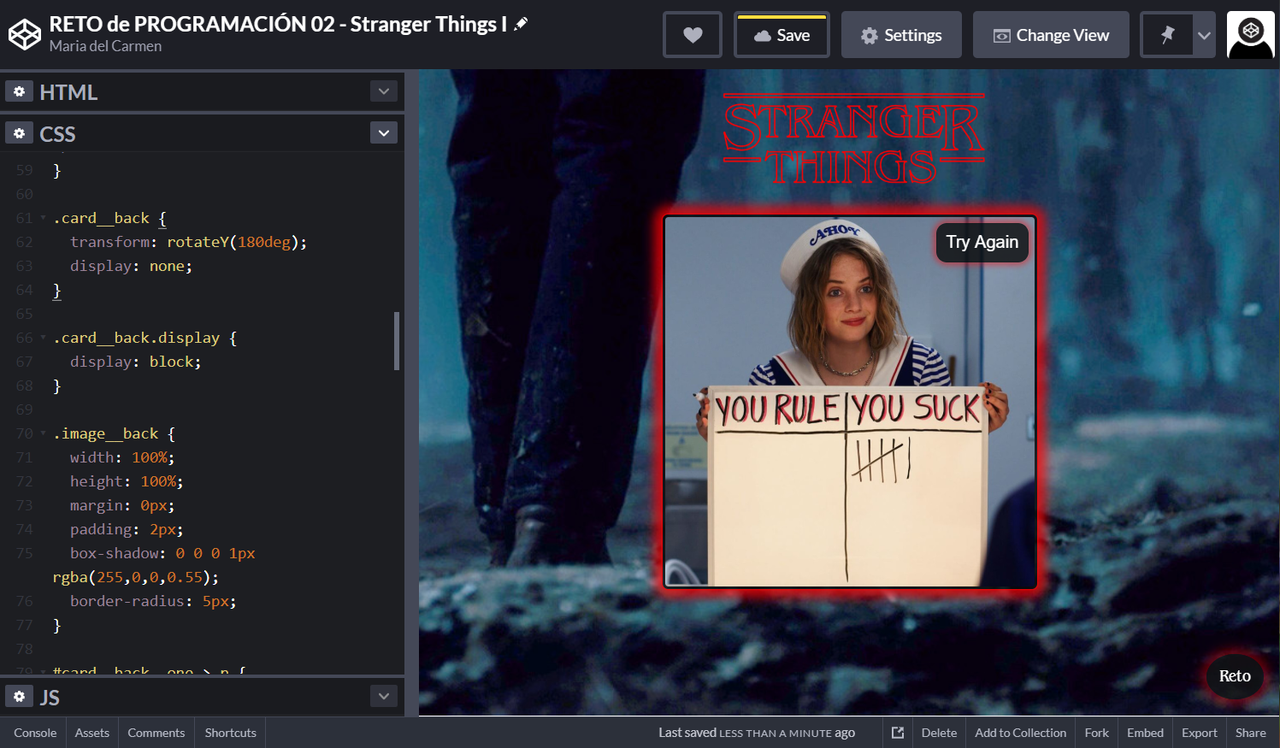Open the Comments panel
The width and height of the screenshot is (1280, 748).
pos(156,732)
